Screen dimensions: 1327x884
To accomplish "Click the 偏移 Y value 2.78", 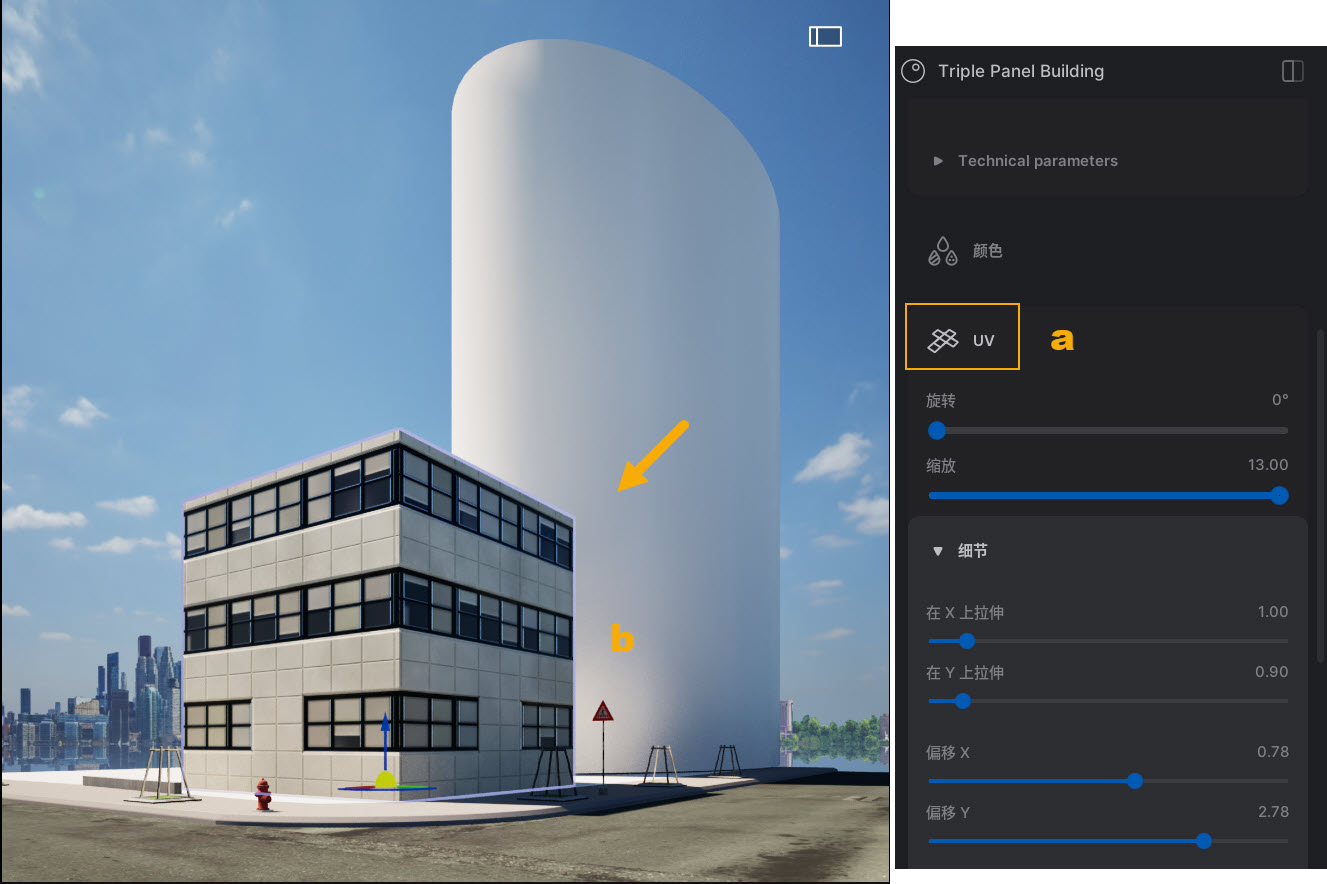I will (1273, 812).
